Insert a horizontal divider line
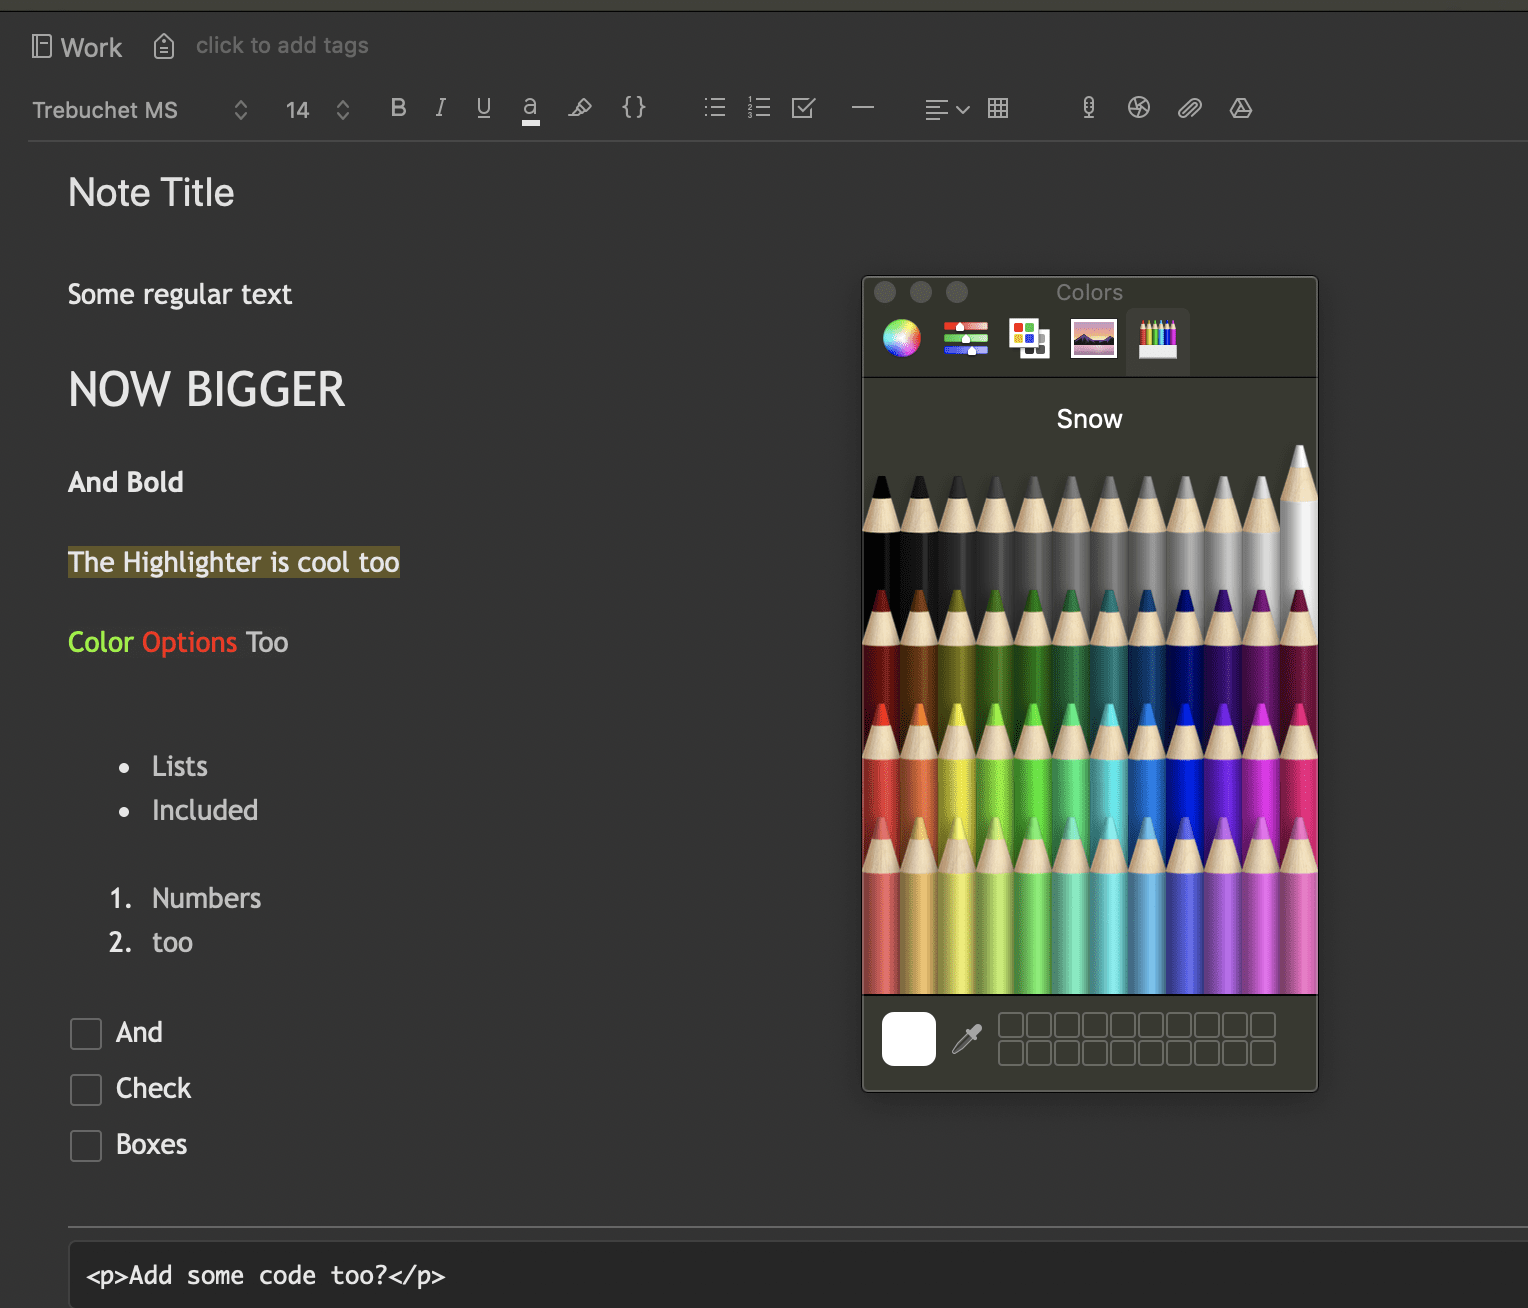1528x1308 pixels. click(863, 108)
